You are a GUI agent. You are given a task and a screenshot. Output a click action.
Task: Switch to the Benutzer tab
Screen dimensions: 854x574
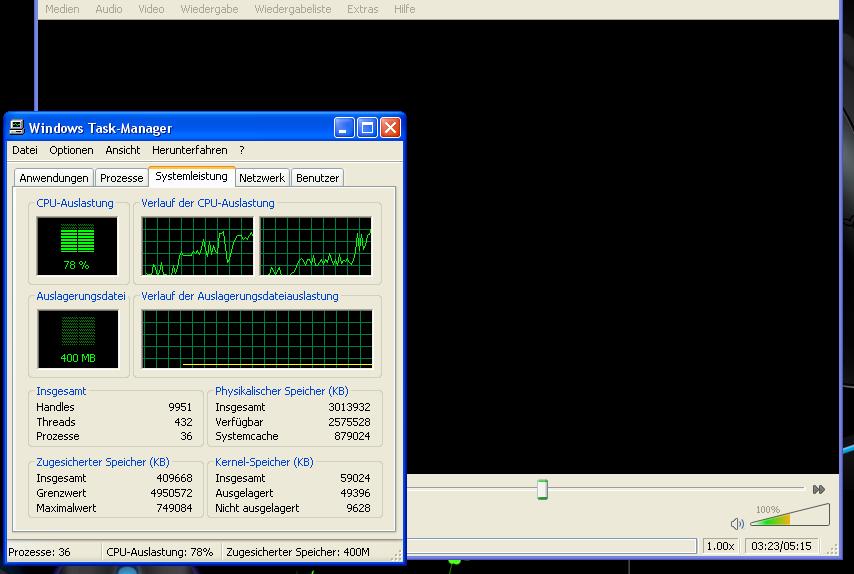(318, 178)
